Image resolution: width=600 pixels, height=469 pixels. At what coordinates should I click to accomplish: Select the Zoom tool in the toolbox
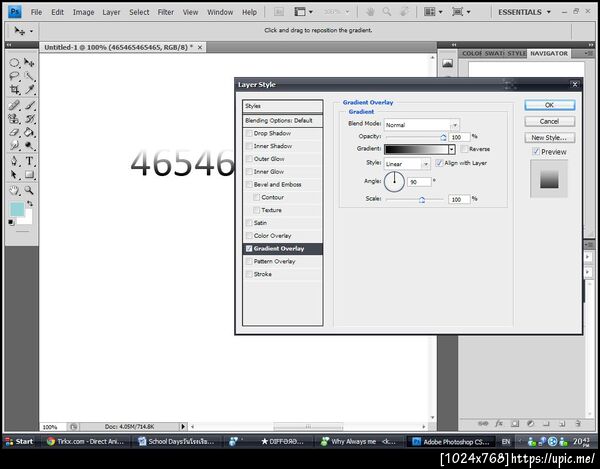click(29, 190)
